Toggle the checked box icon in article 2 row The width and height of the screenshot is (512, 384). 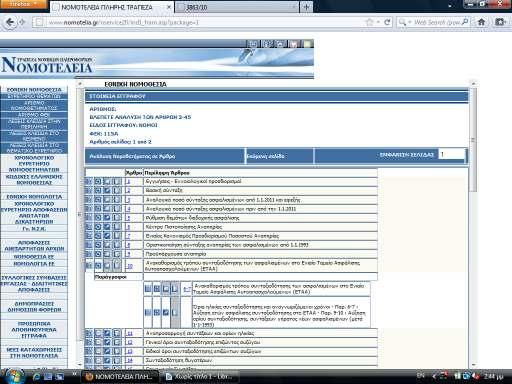(x=107, y=191)
